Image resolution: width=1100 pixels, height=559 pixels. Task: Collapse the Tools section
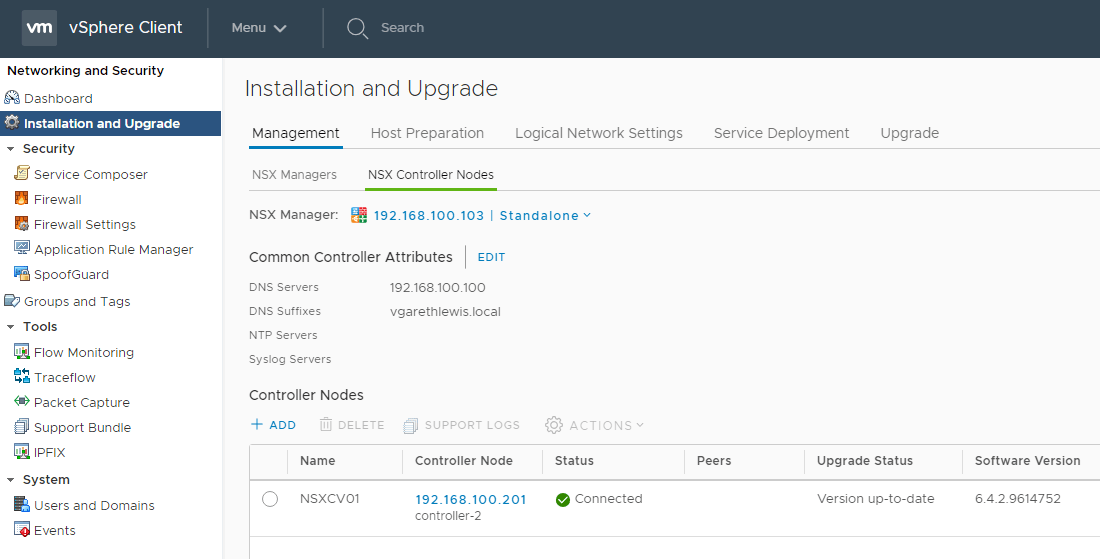(x=11, y=327)
